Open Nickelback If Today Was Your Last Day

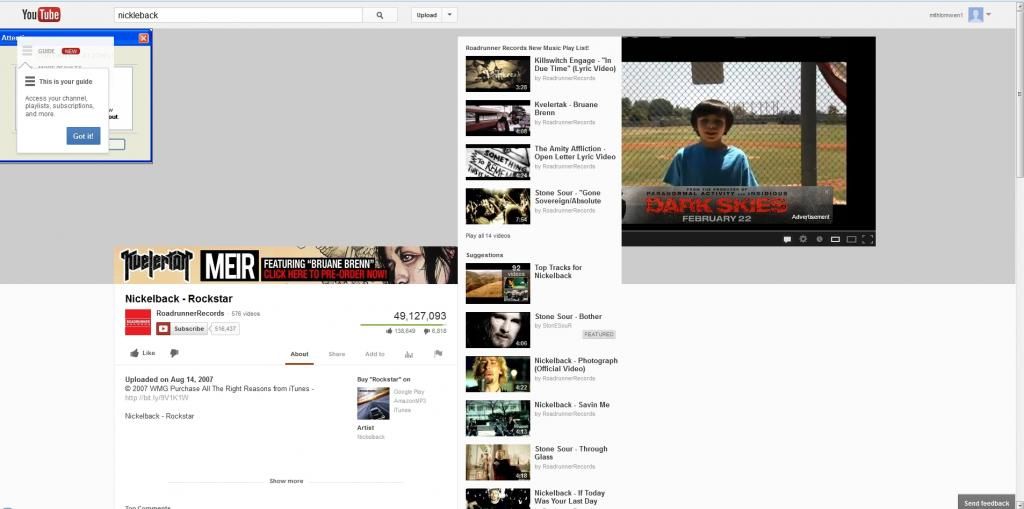(x=569, y=497)
